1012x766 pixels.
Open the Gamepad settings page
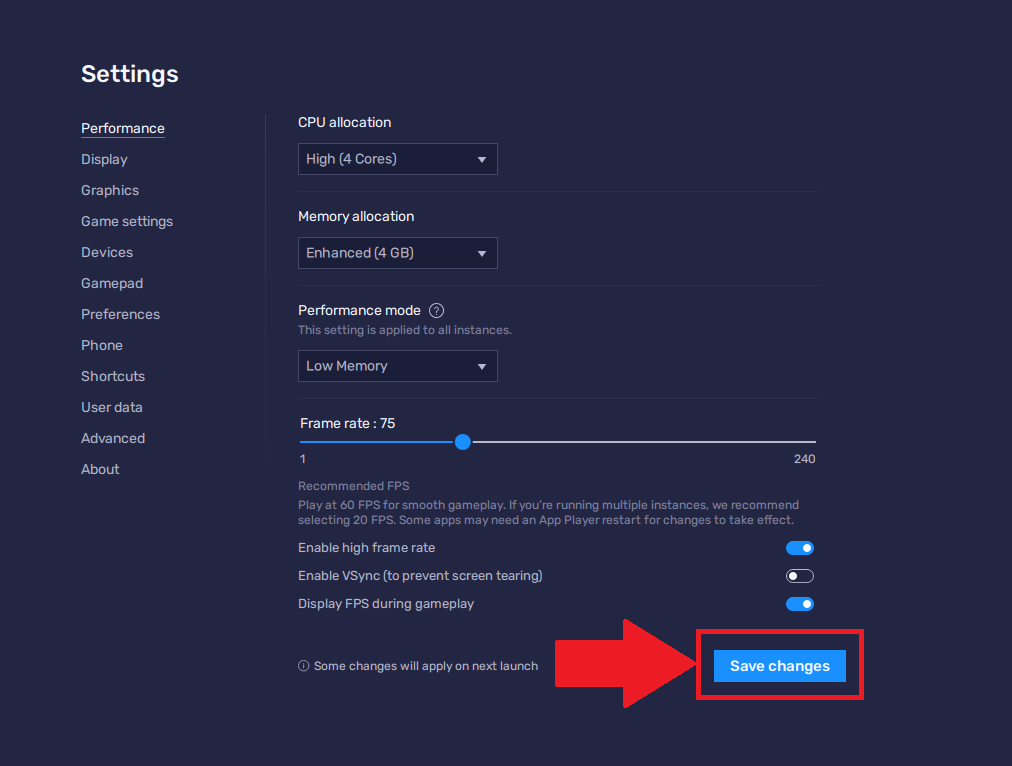click(112, 283)
